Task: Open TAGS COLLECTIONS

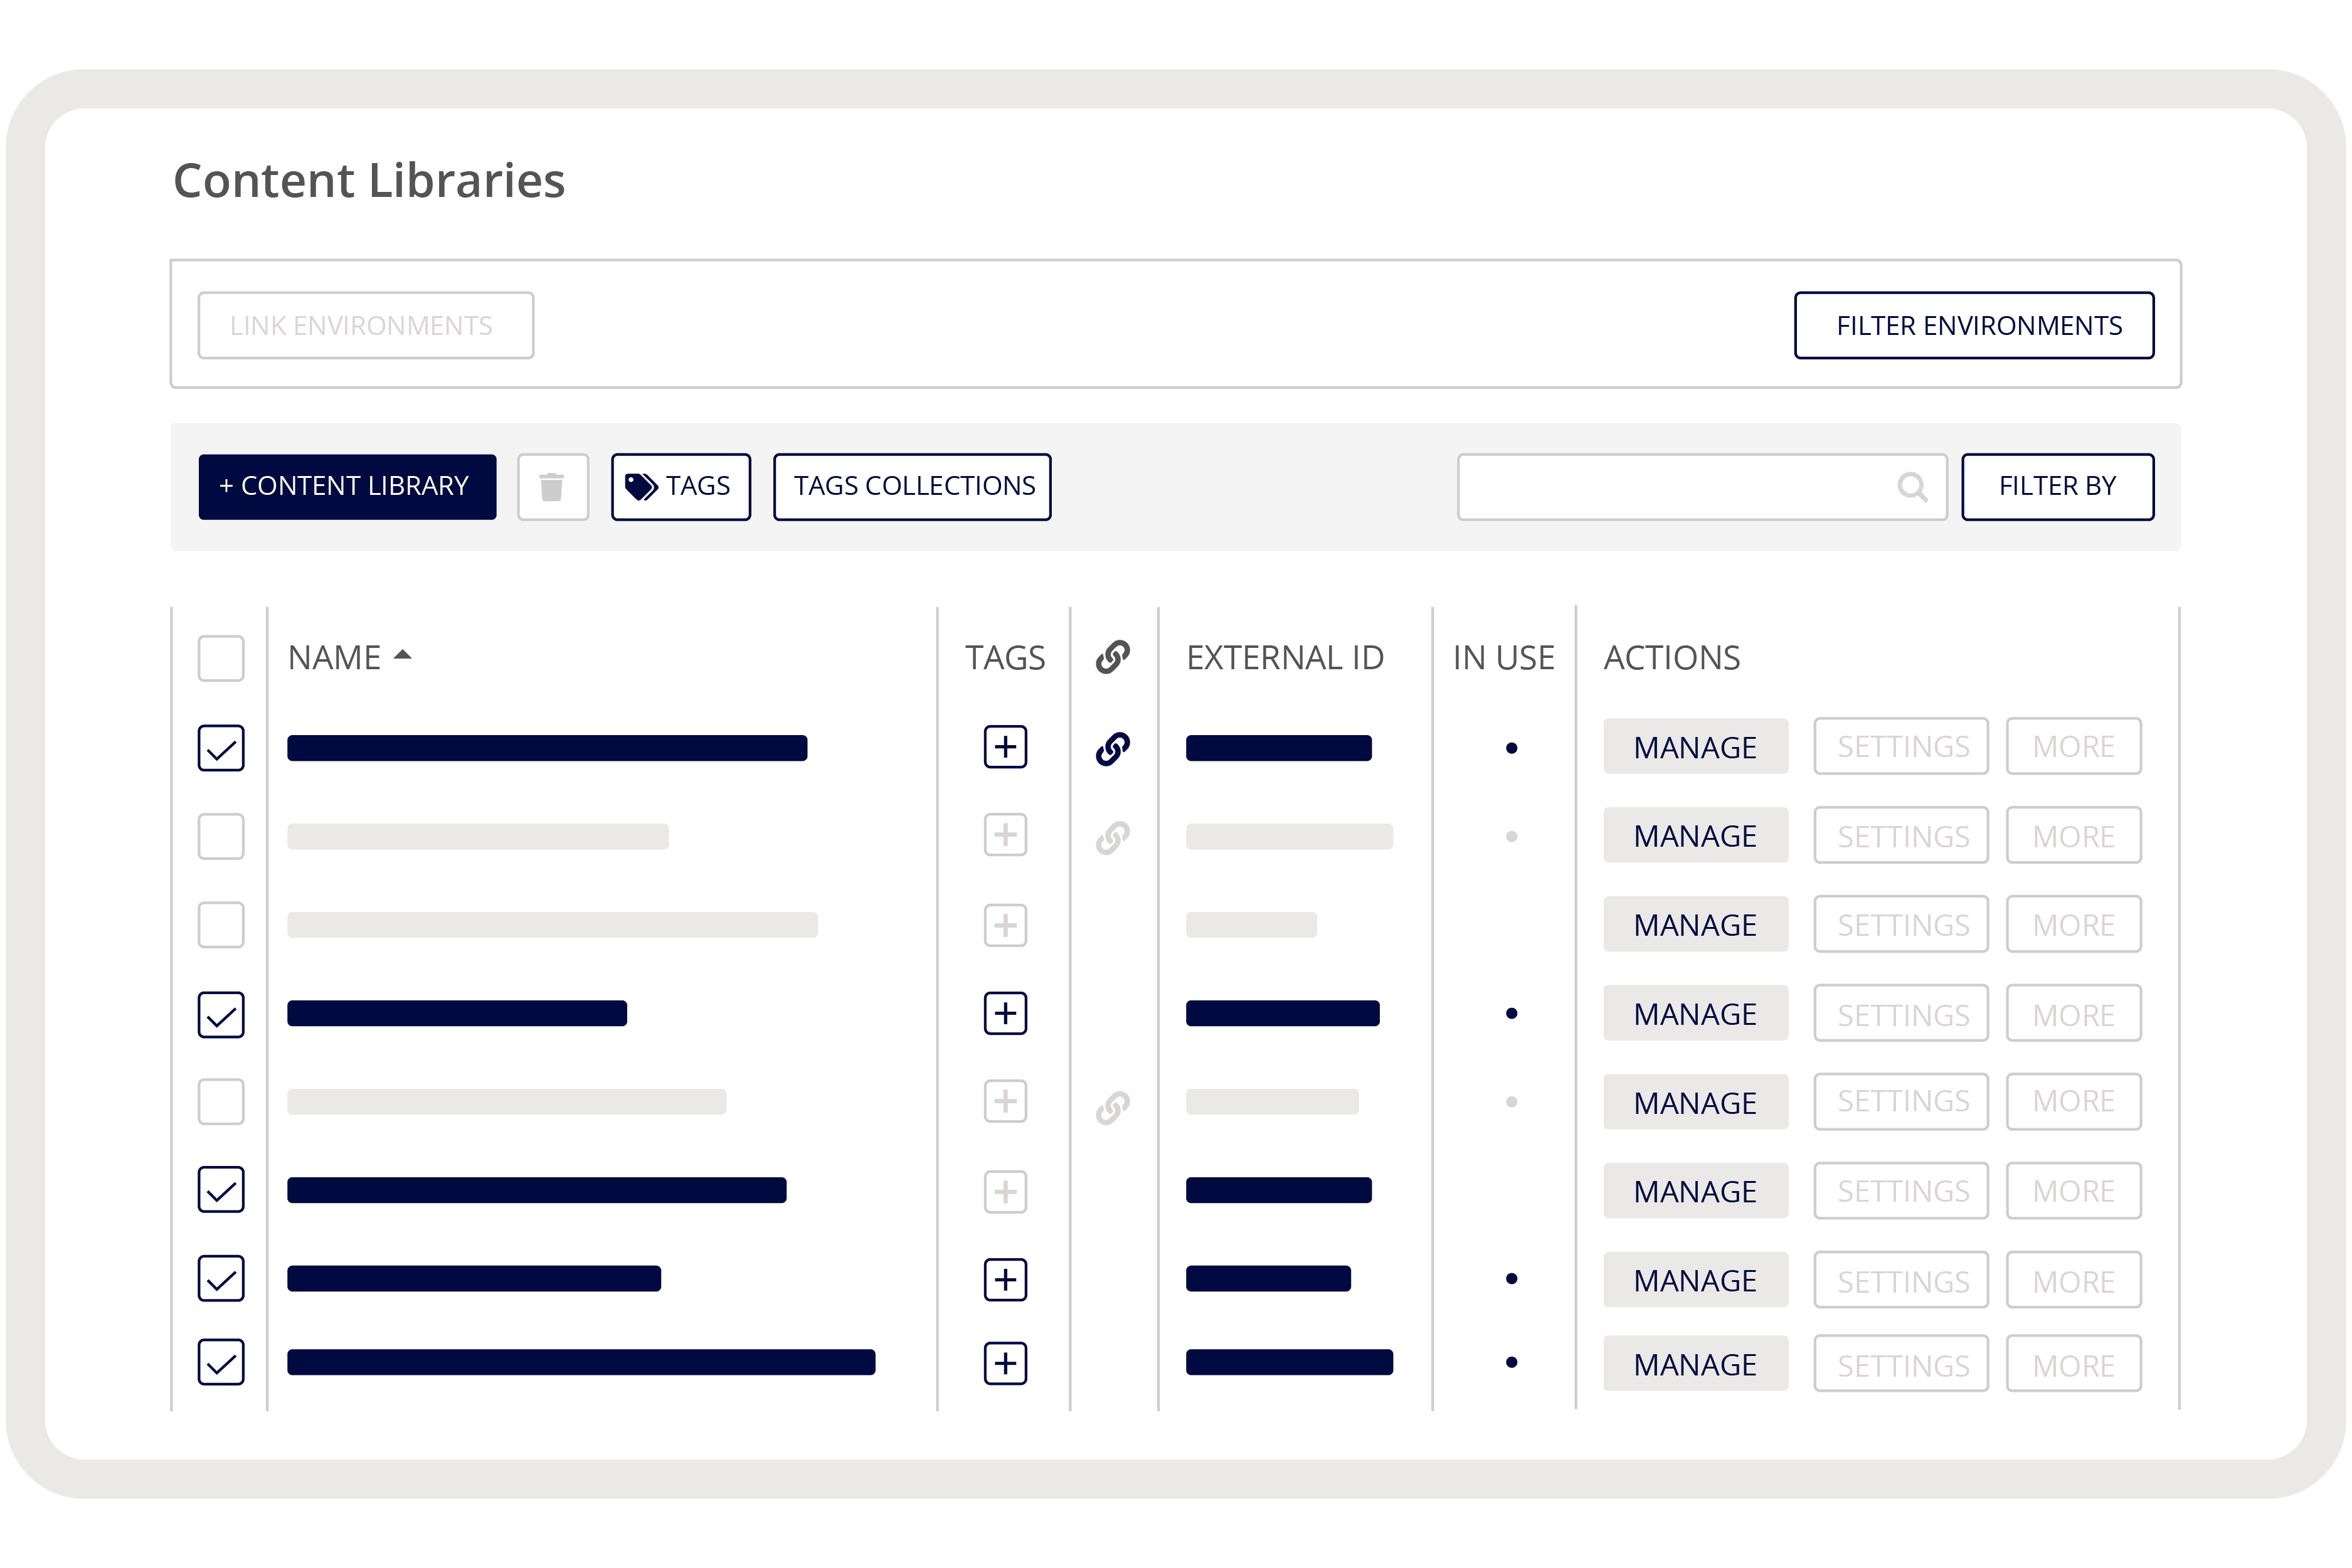Action: [x=912, y=487]
